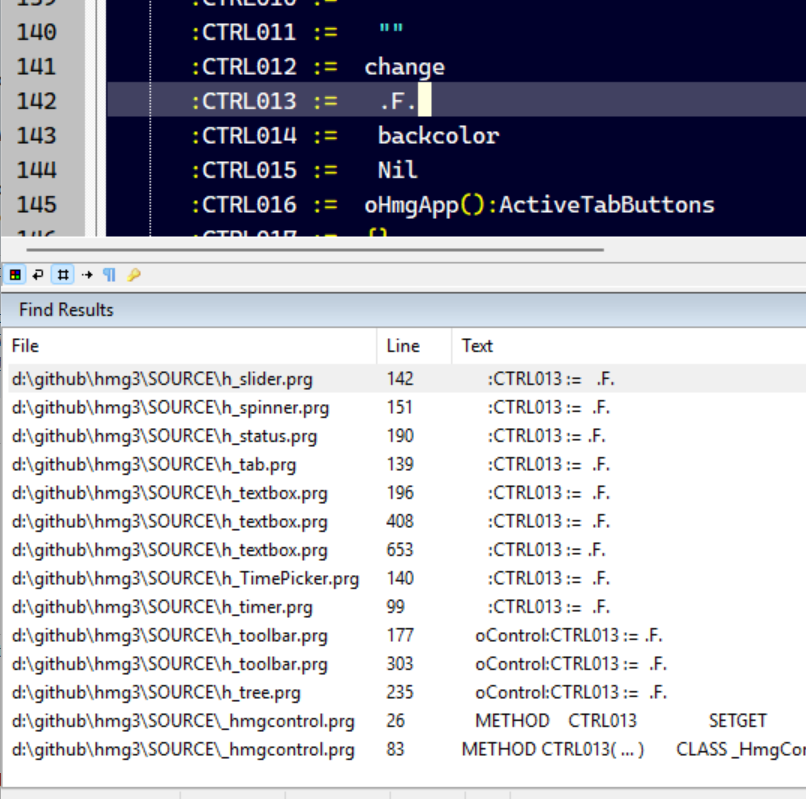The height and width of the screenshot is (799, 806).
Task: Click the Text column header
Action: coord(629,346)
